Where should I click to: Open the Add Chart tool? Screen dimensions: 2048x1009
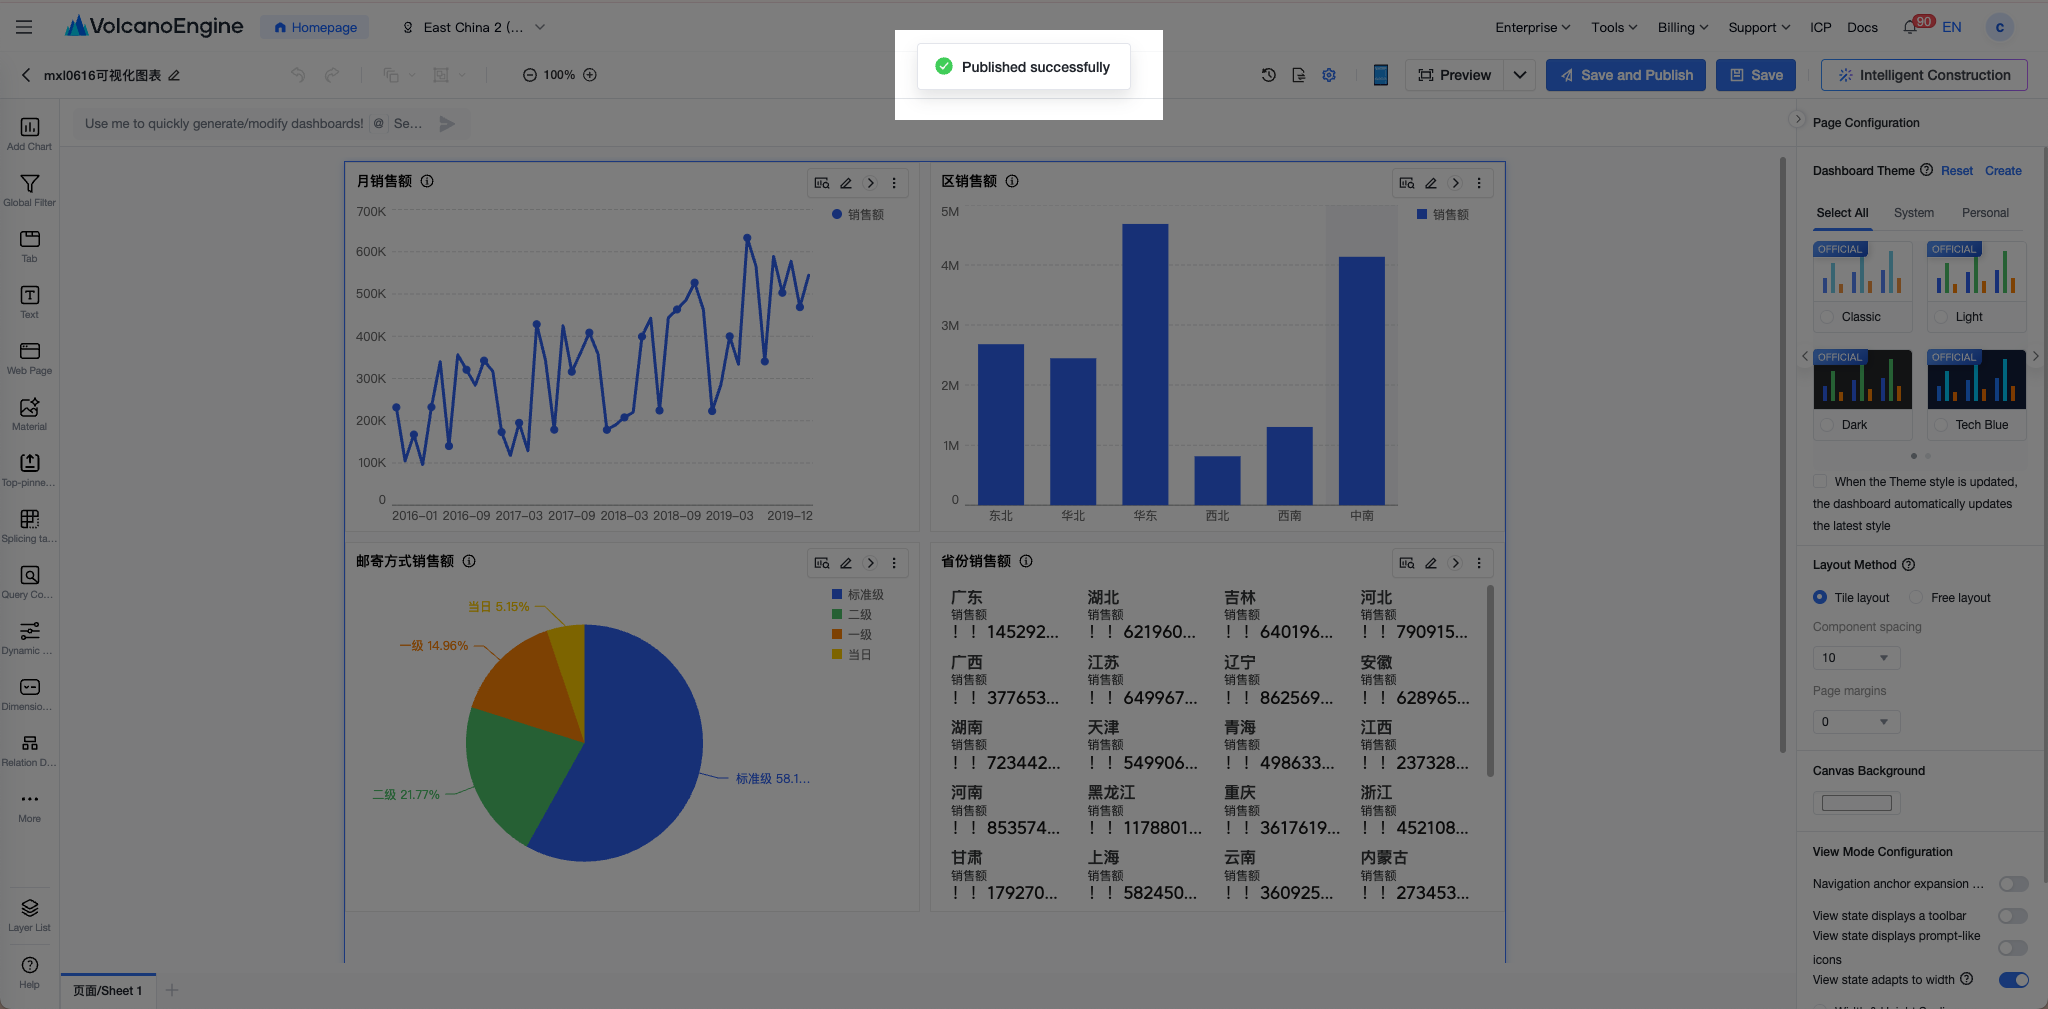click(29, 133)
